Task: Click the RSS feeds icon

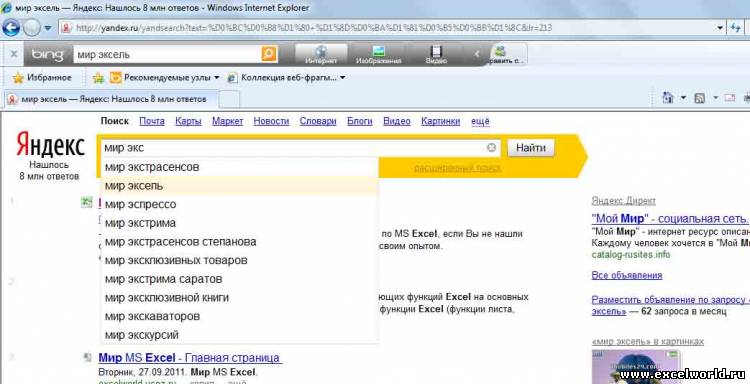Action: [700, 99]
